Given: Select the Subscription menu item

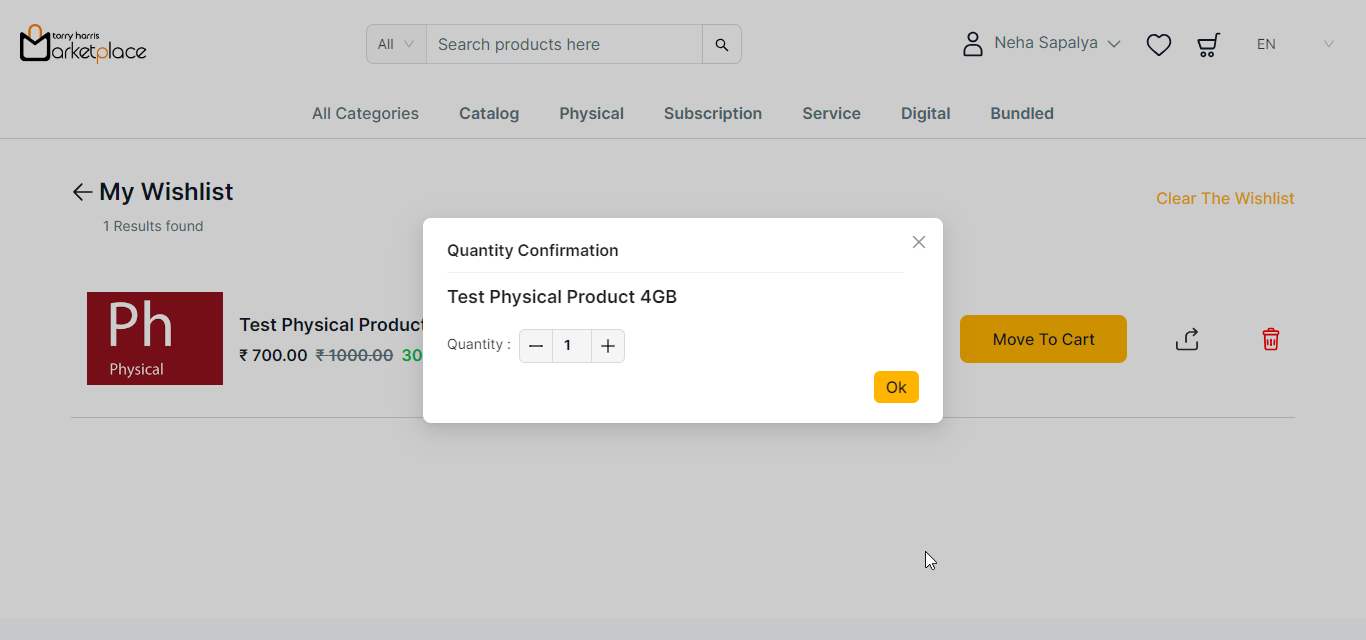Looking at the screenshot, I should 712,114.
